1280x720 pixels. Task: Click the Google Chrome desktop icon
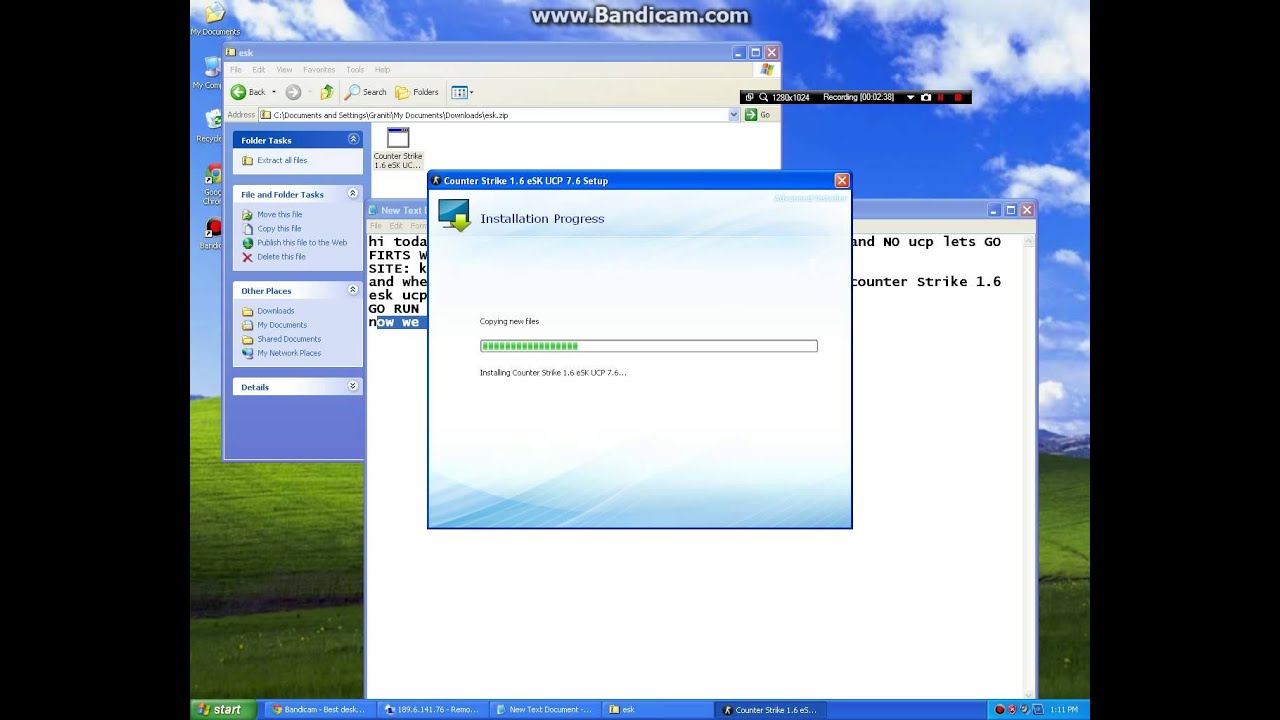(x=212, y=184)
